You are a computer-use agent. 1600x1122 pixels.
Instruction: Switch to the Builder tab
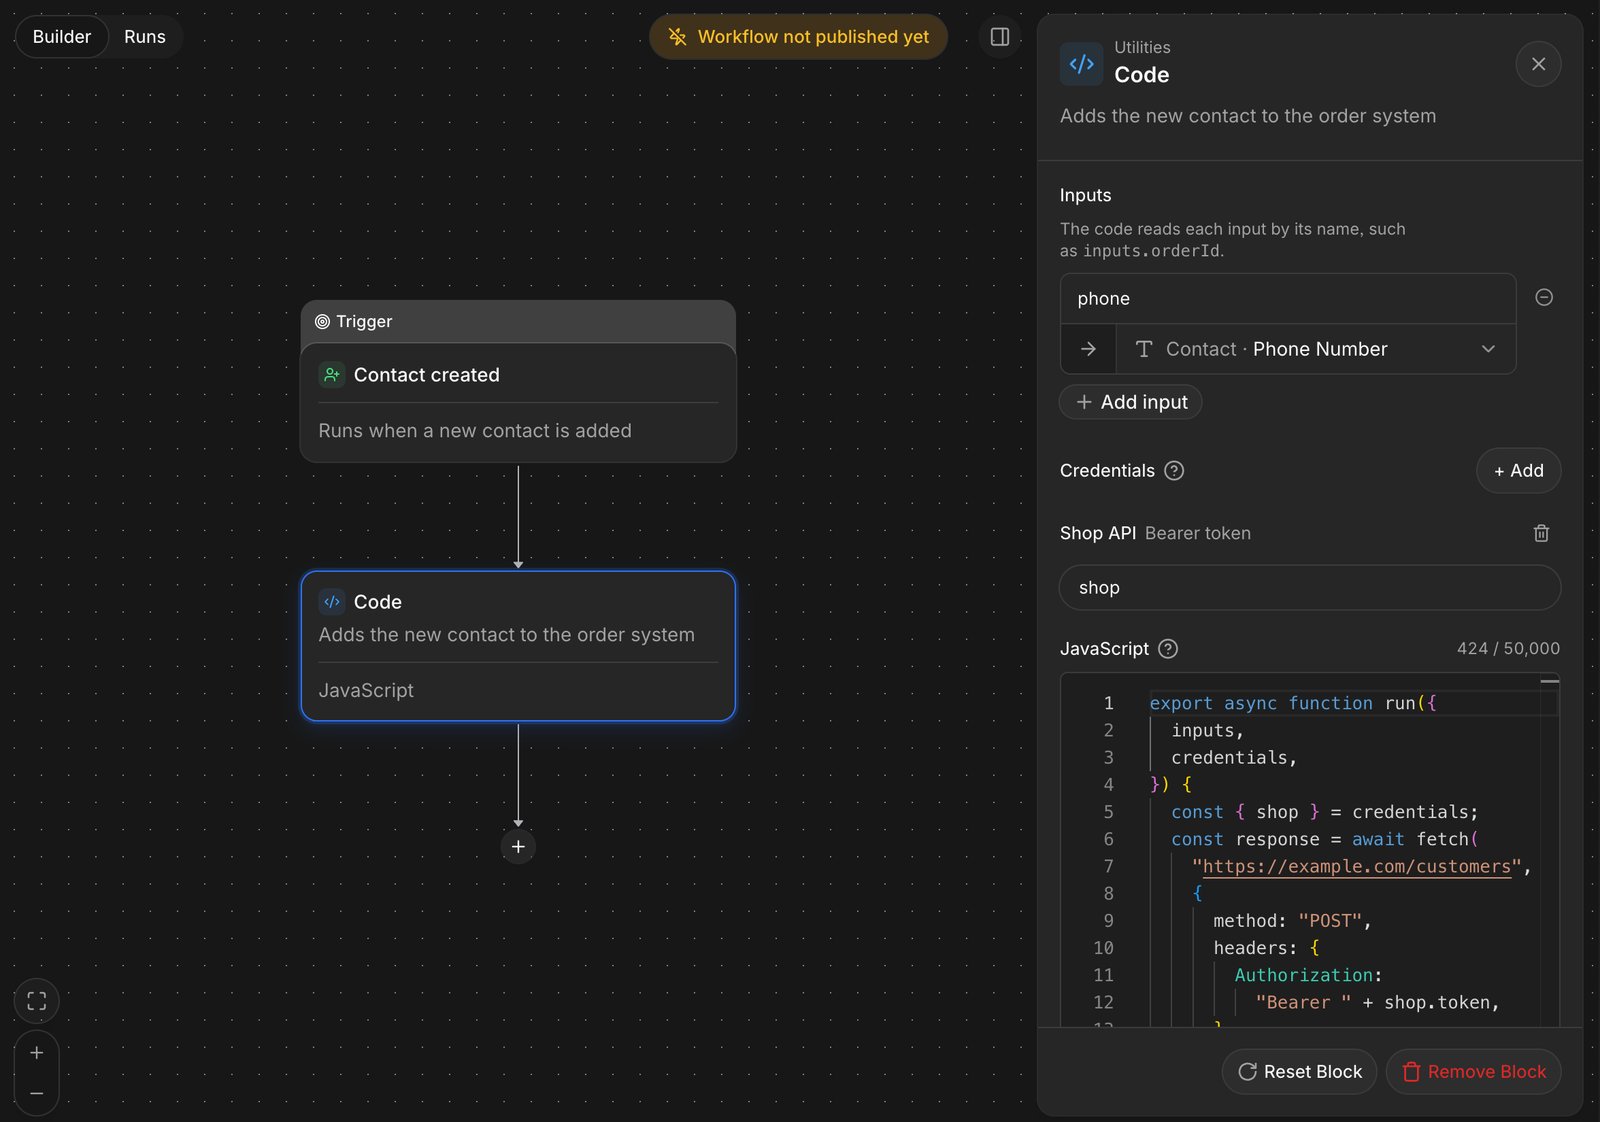coord(62,37)
